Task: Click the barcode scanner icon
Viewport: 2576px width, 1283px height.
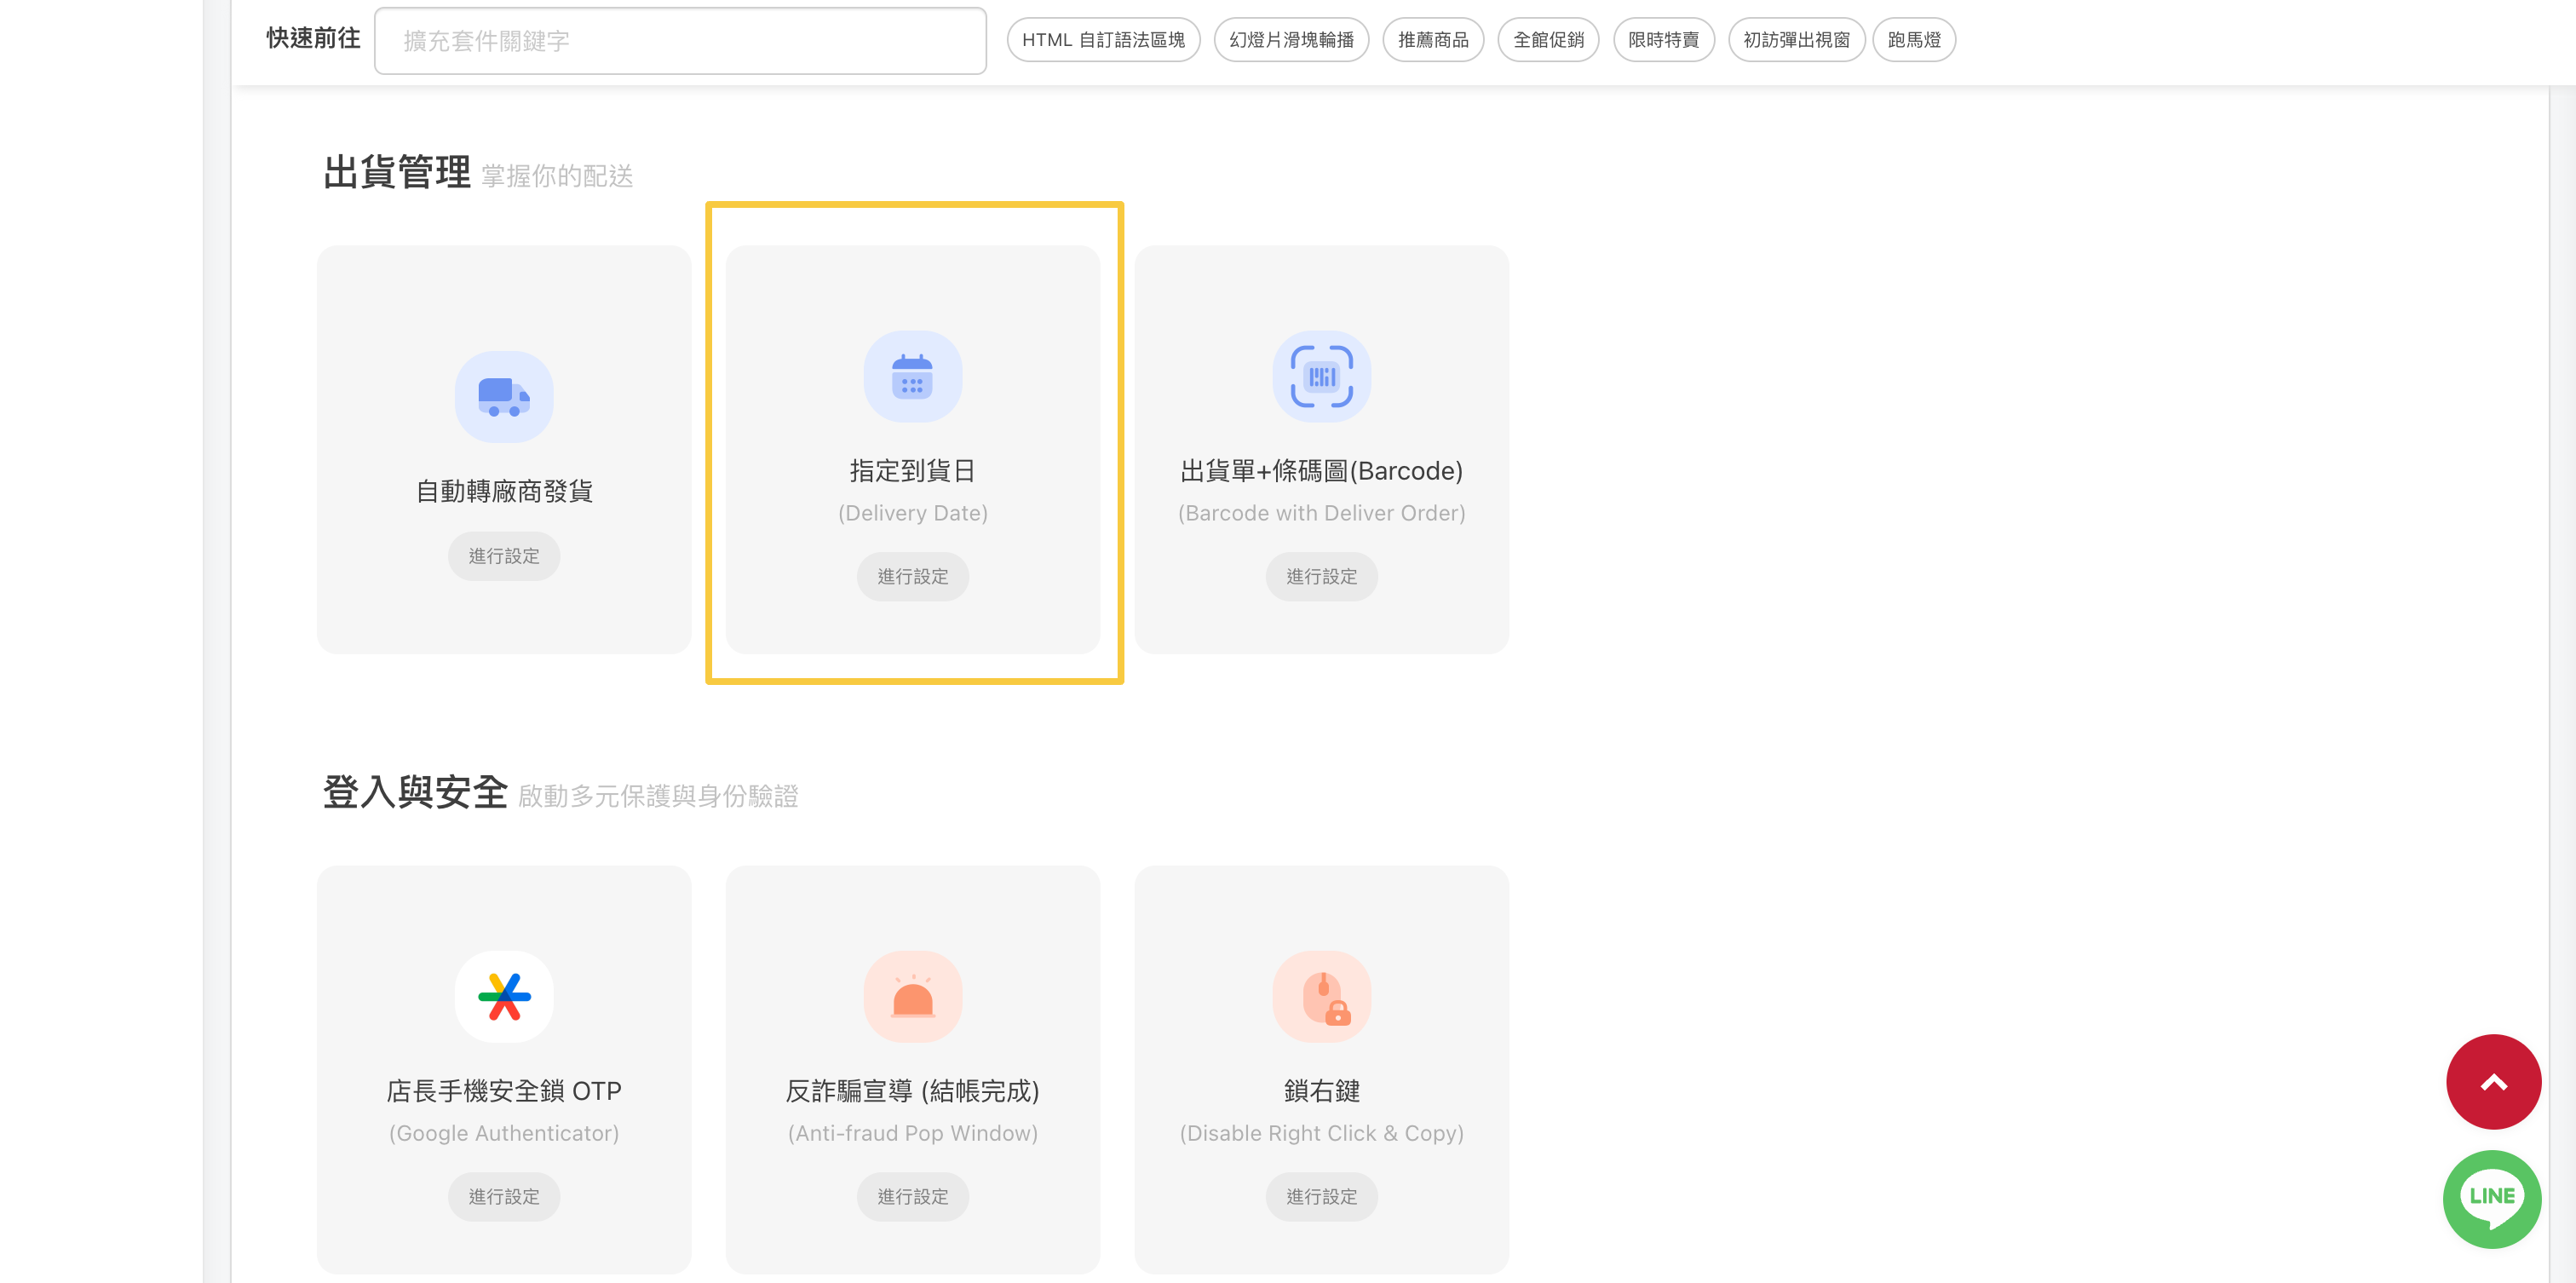Action: 1321,377
